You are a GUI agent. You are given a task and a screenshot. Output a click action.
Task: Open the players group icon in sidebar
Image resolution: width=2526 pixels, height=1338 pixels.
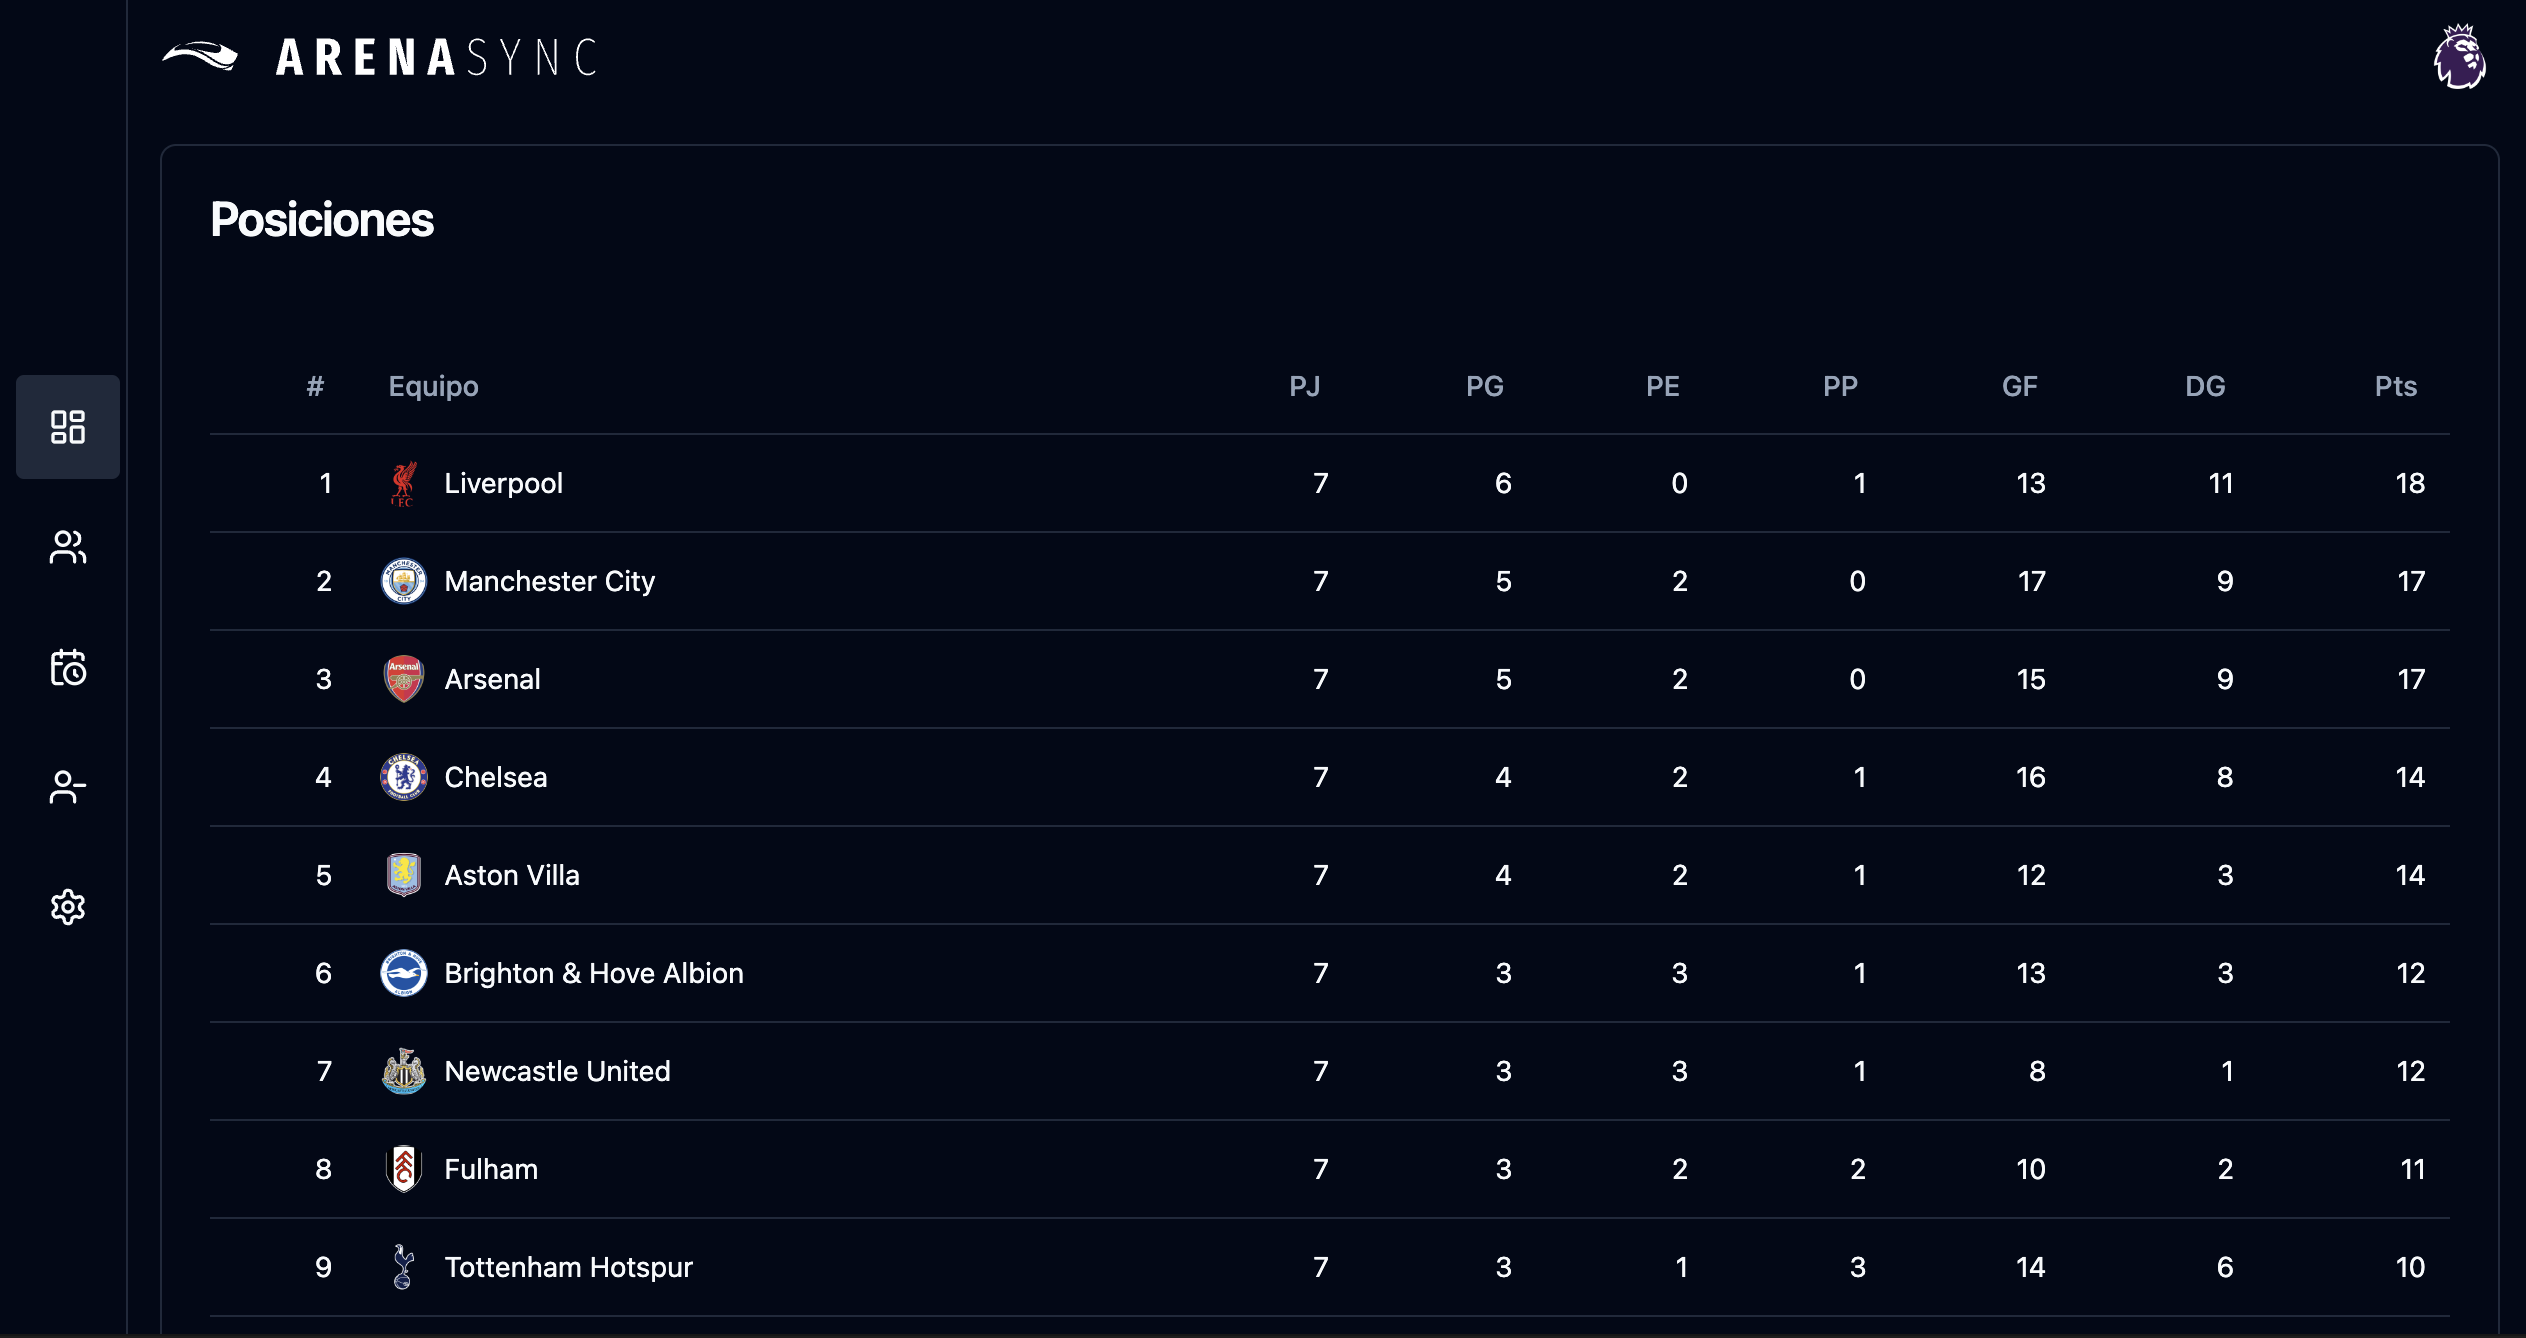[x=68, y=547]
